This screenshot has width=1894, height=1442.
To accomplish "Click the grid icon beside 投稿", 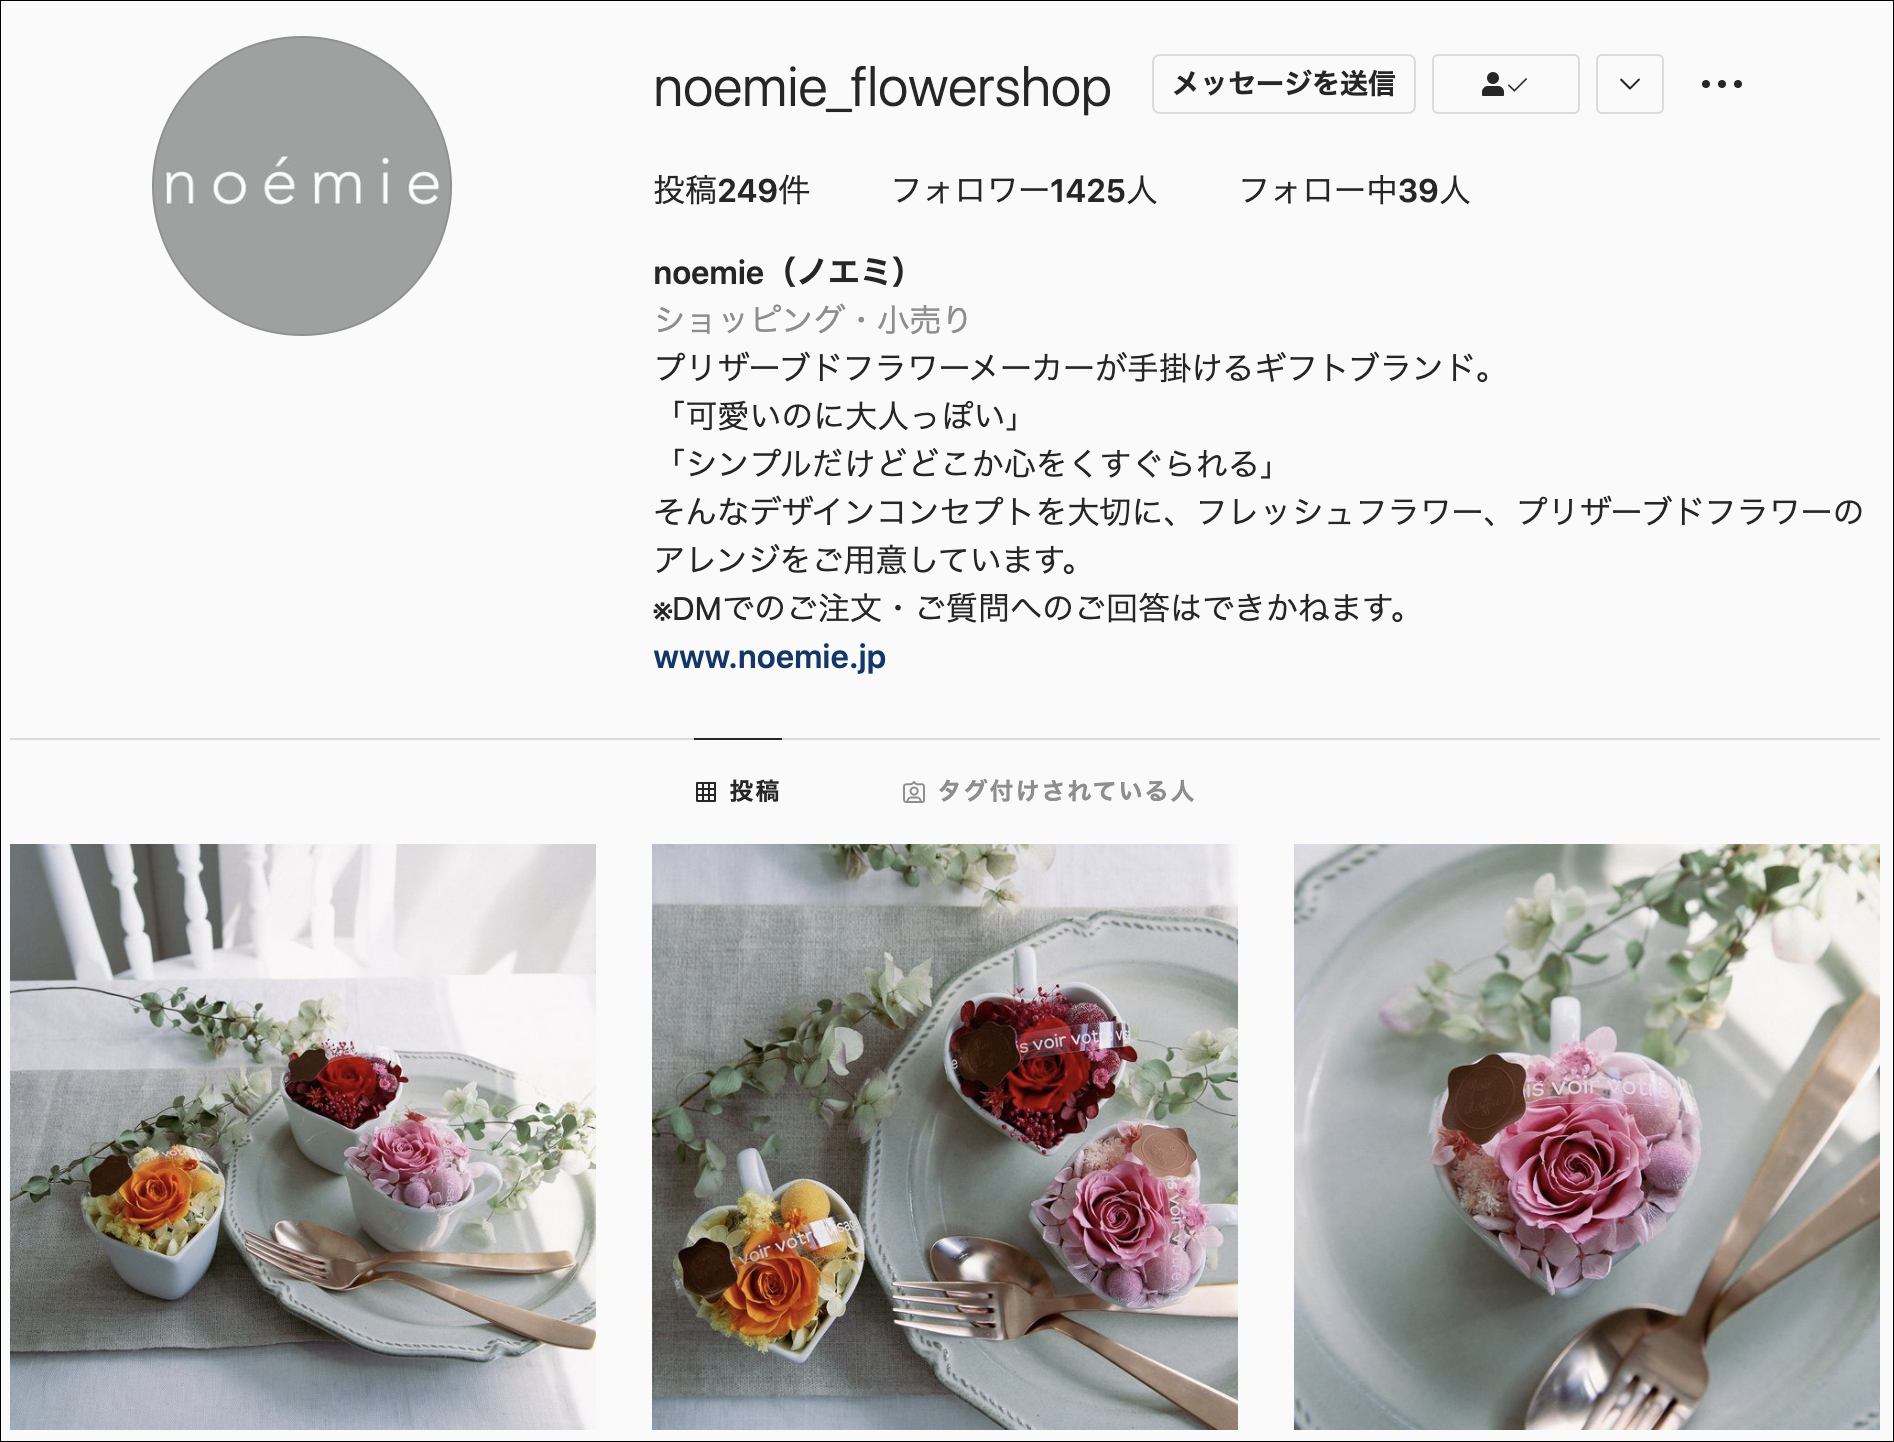I will click(x=706, y=792).
